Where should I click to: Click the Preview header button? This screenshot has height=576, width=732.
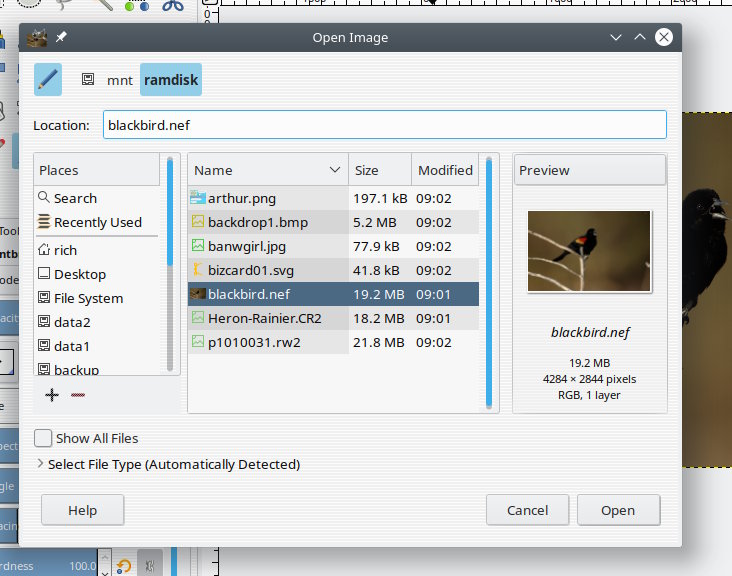point(590,170)
